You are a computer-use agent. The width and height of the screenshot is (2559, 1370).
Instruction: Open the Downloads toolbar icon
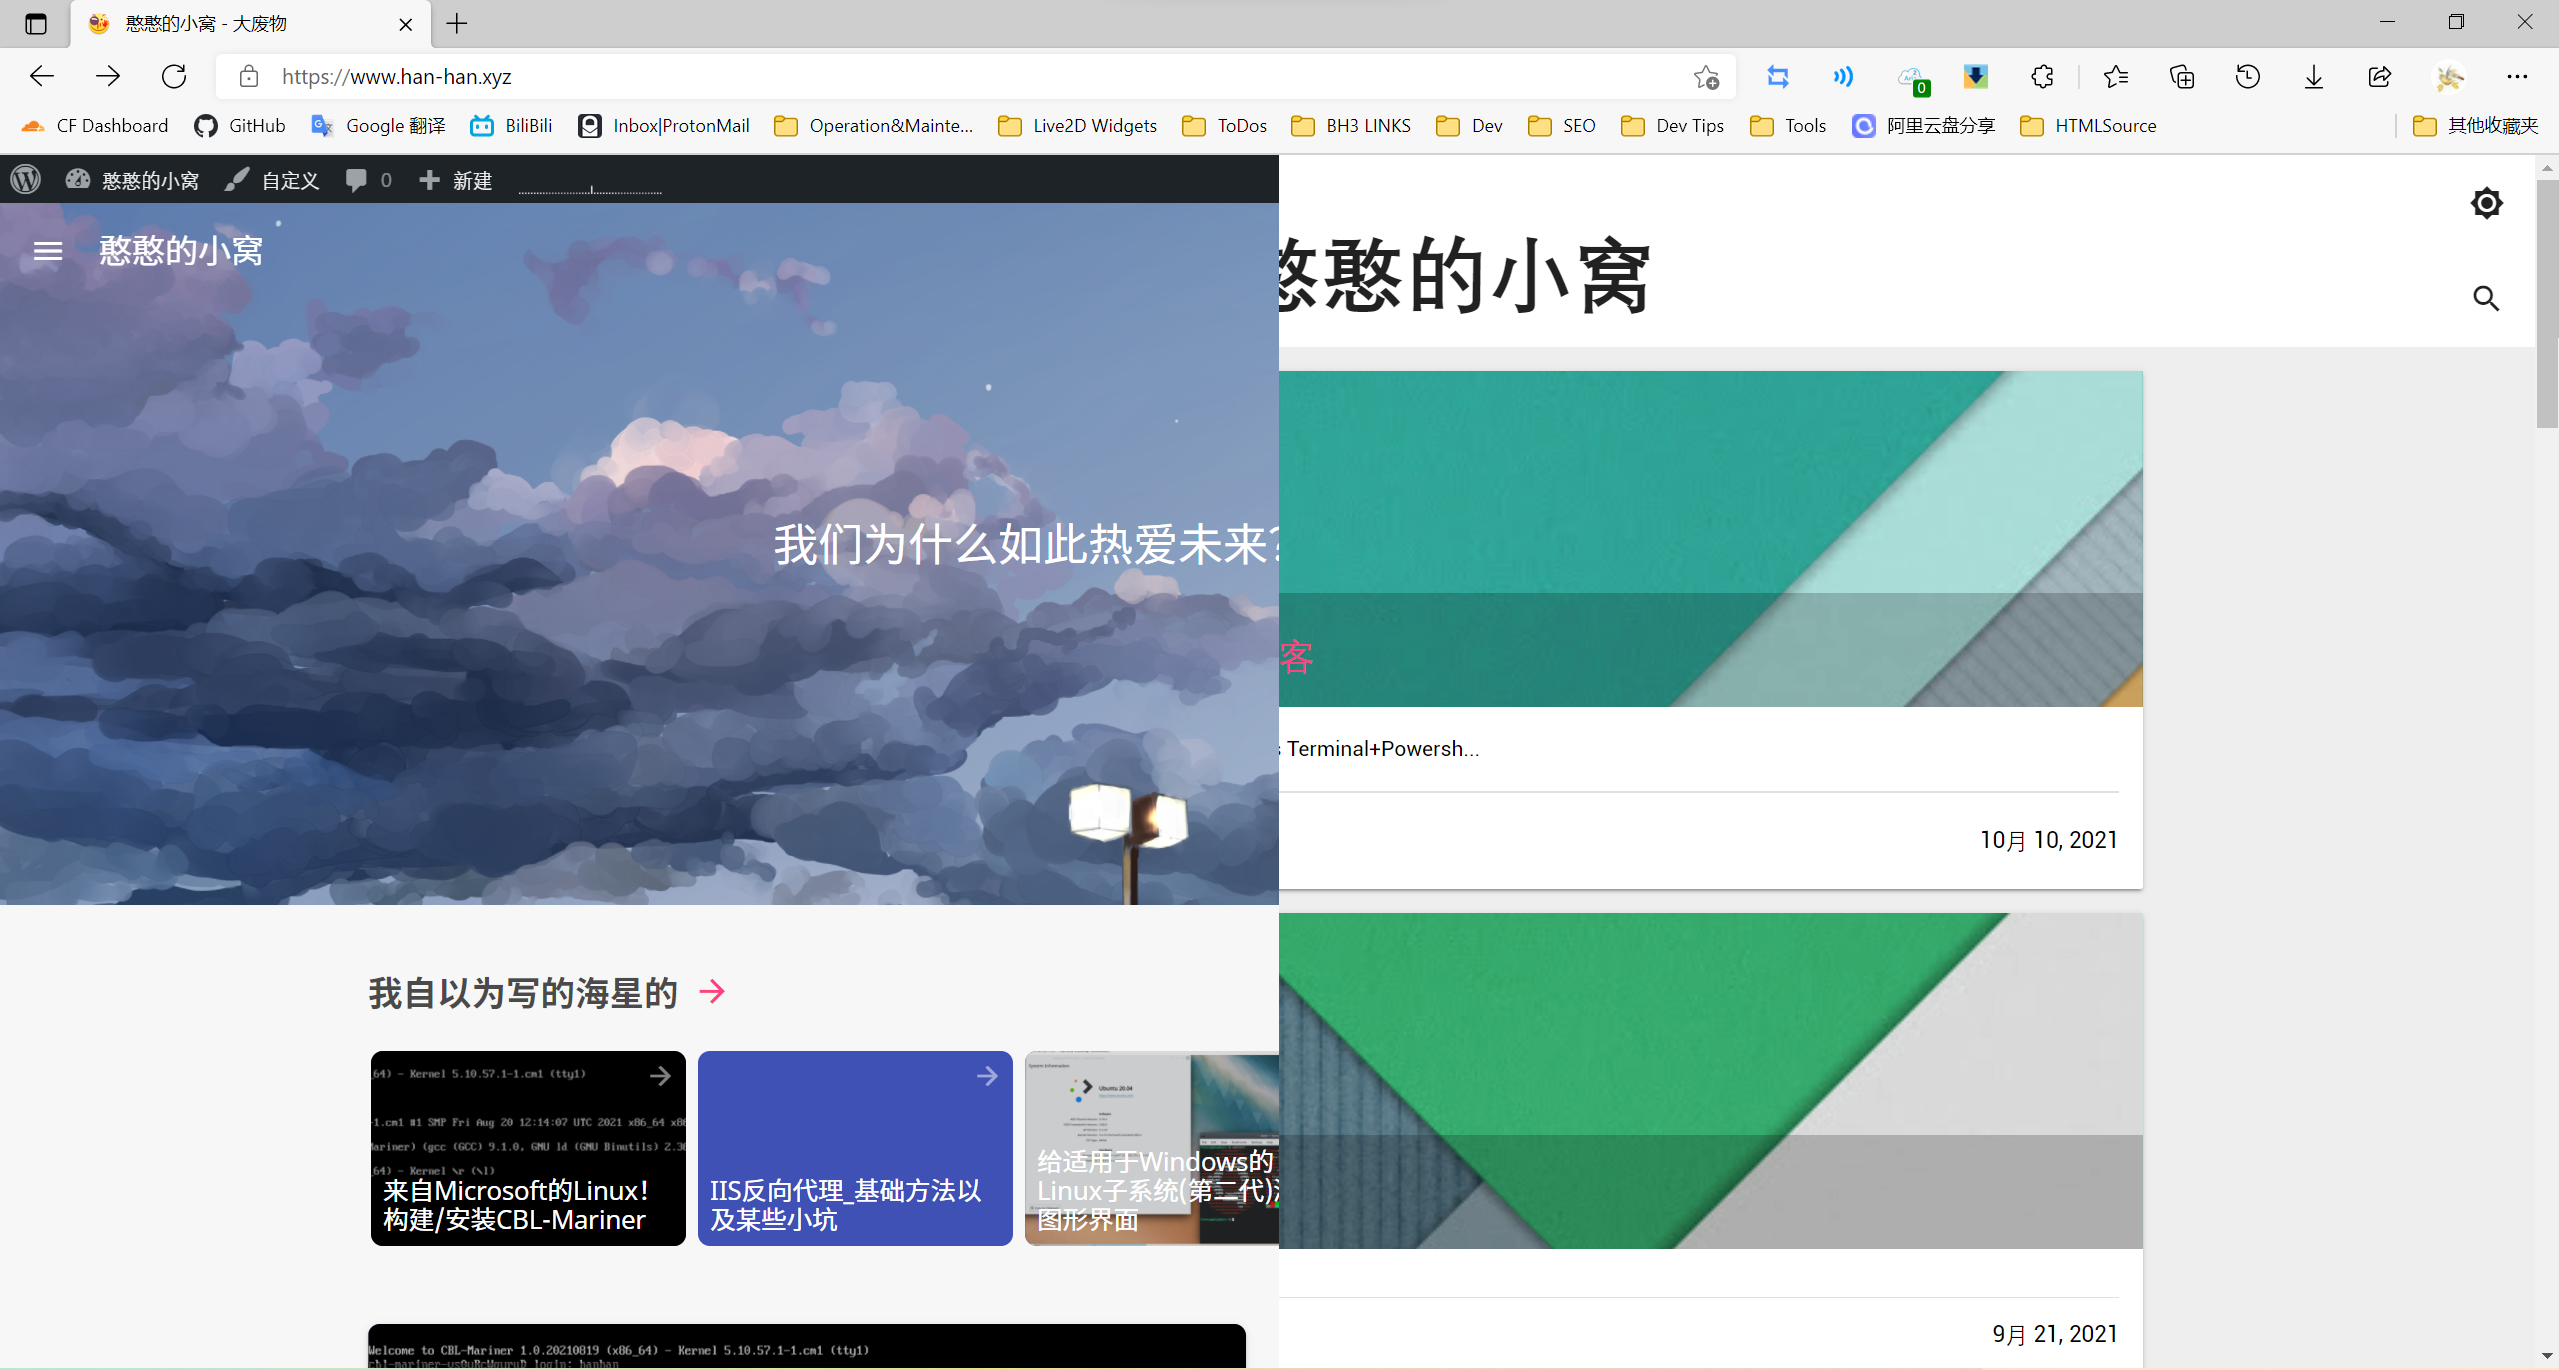click(2313, 77)
